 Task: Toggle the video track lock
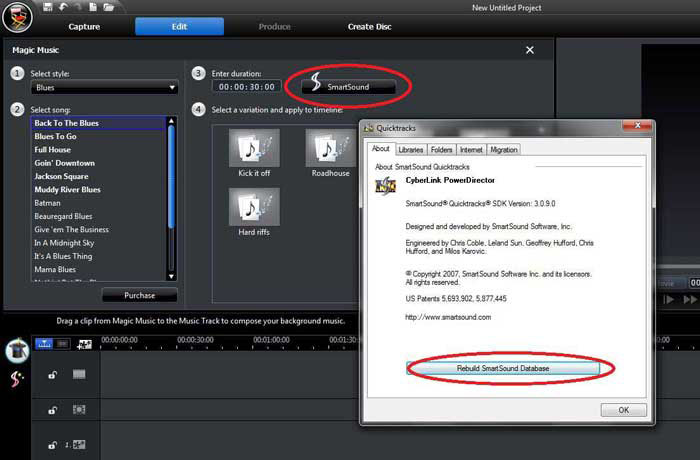(x=52, y=375)
